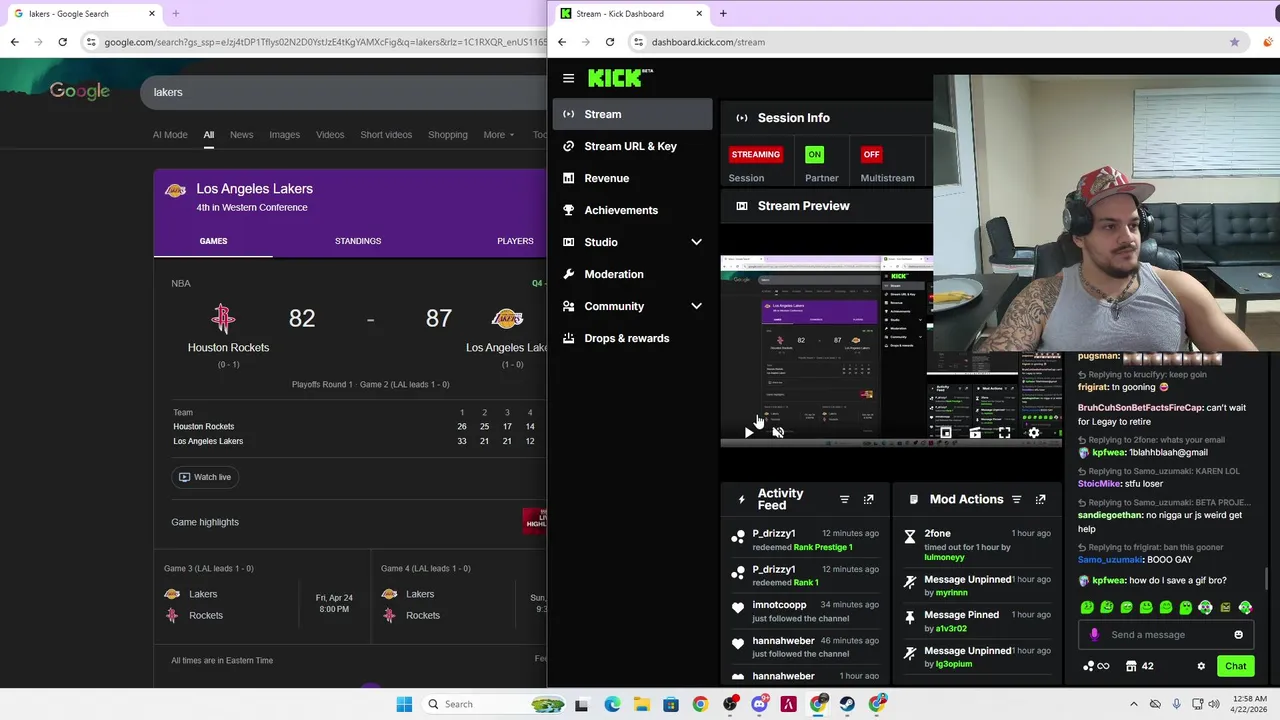
Task: Click the Houston Rockets team logo
Action: 223,319
